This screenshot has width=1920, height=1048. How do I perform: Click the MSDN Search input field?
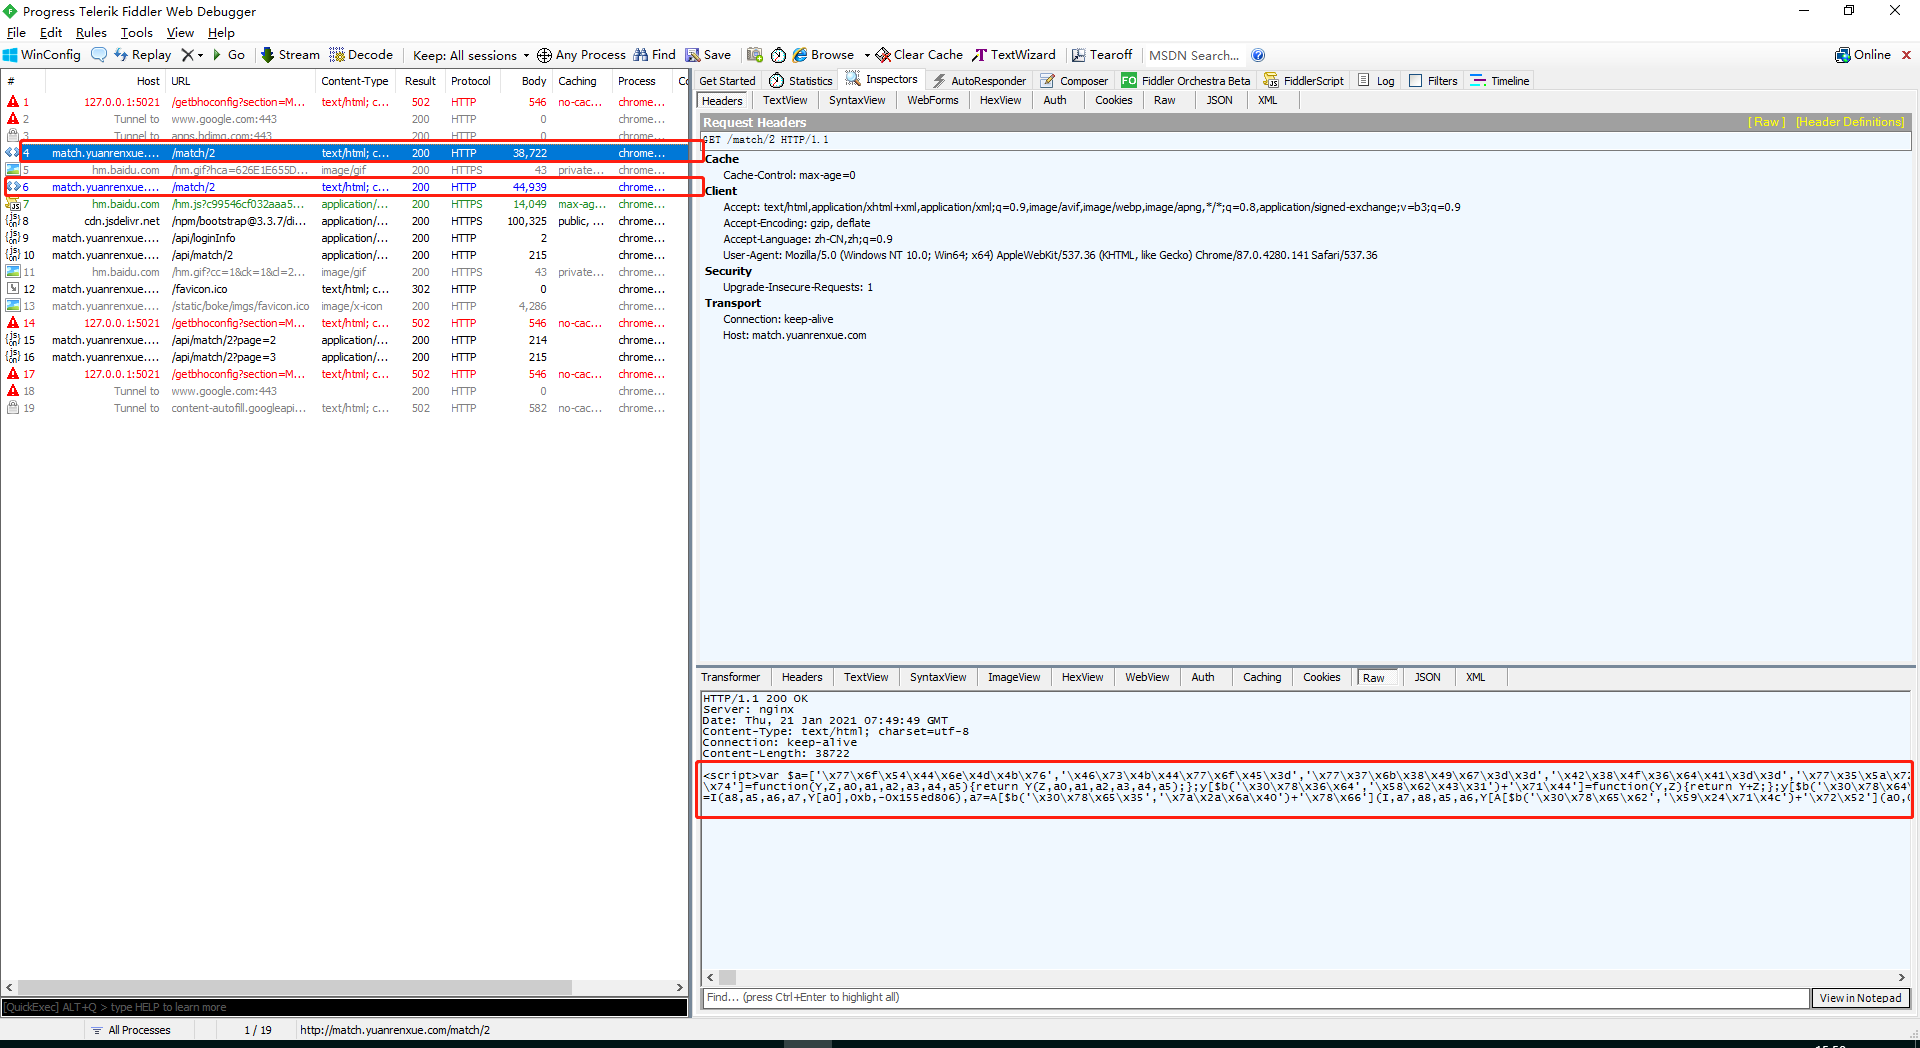point(1195,55)
